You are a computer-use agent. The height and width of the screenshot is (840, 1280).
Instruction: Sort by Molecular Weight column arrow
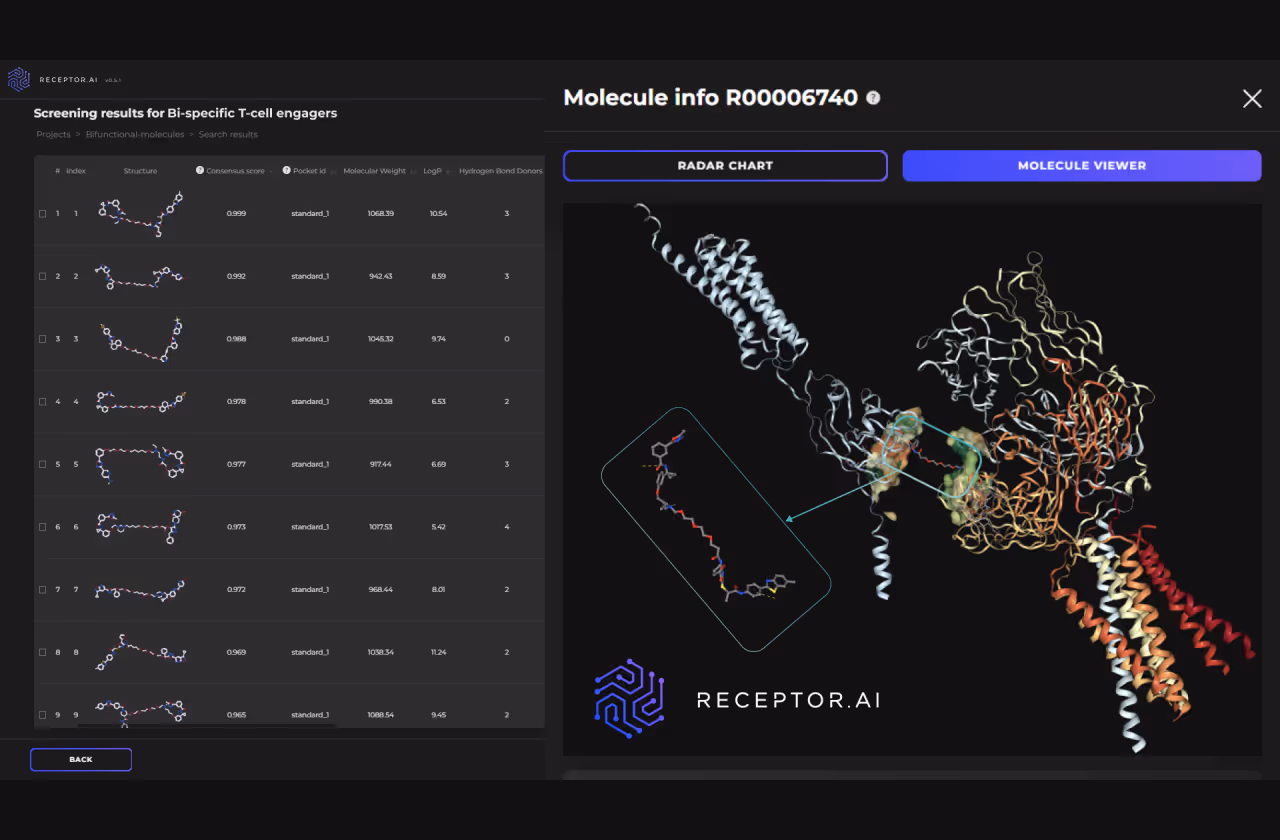tap(413, 172)
